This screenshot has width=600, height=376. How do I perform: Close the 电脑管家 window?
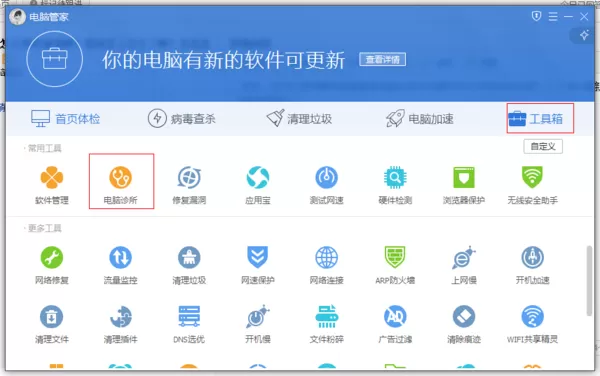584,16
